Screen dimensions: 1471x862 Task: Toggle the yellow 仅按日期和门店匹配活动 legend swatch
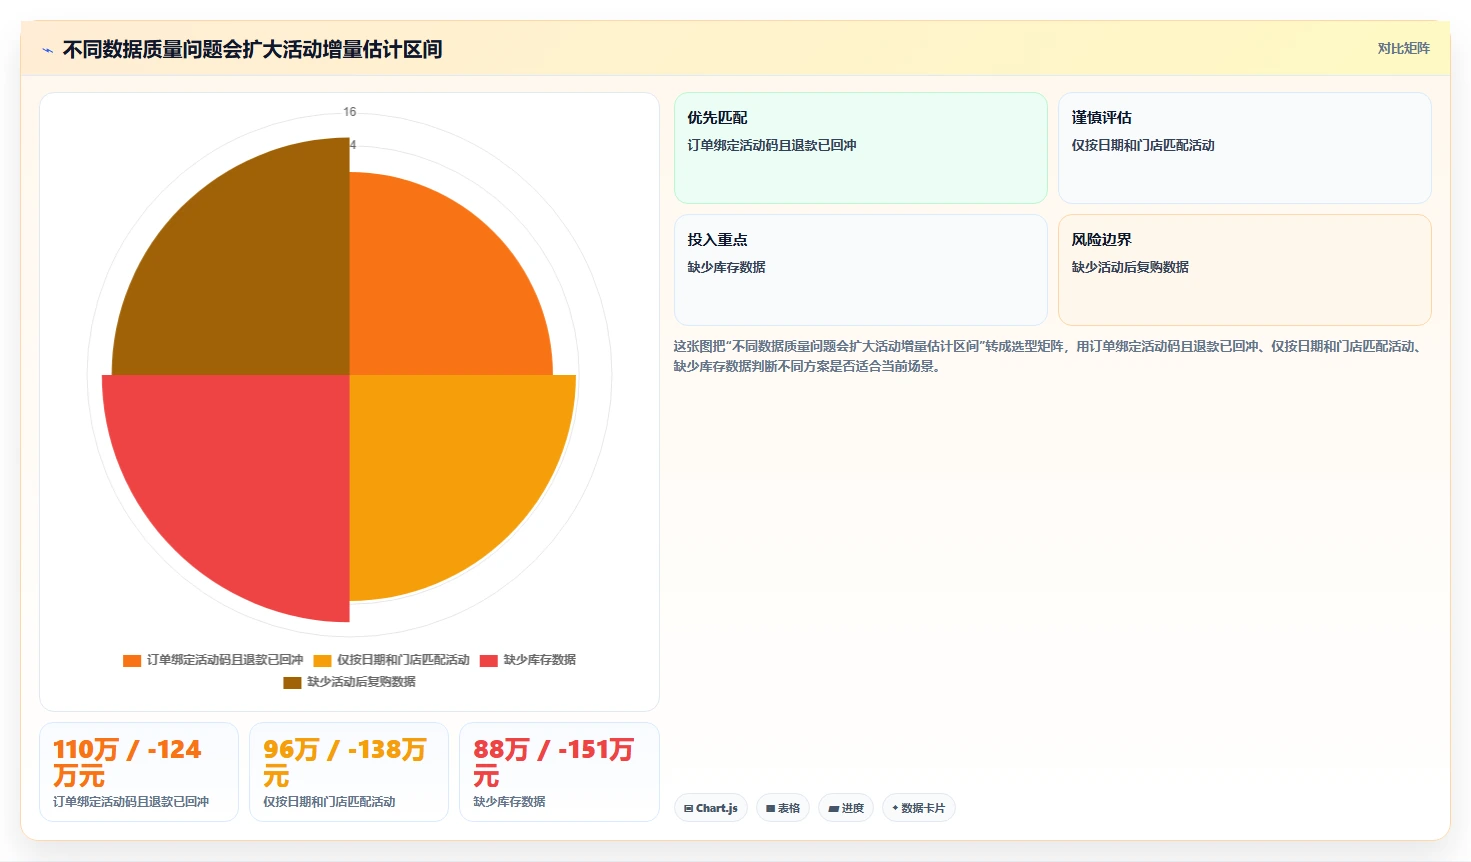tap(322, 661)
